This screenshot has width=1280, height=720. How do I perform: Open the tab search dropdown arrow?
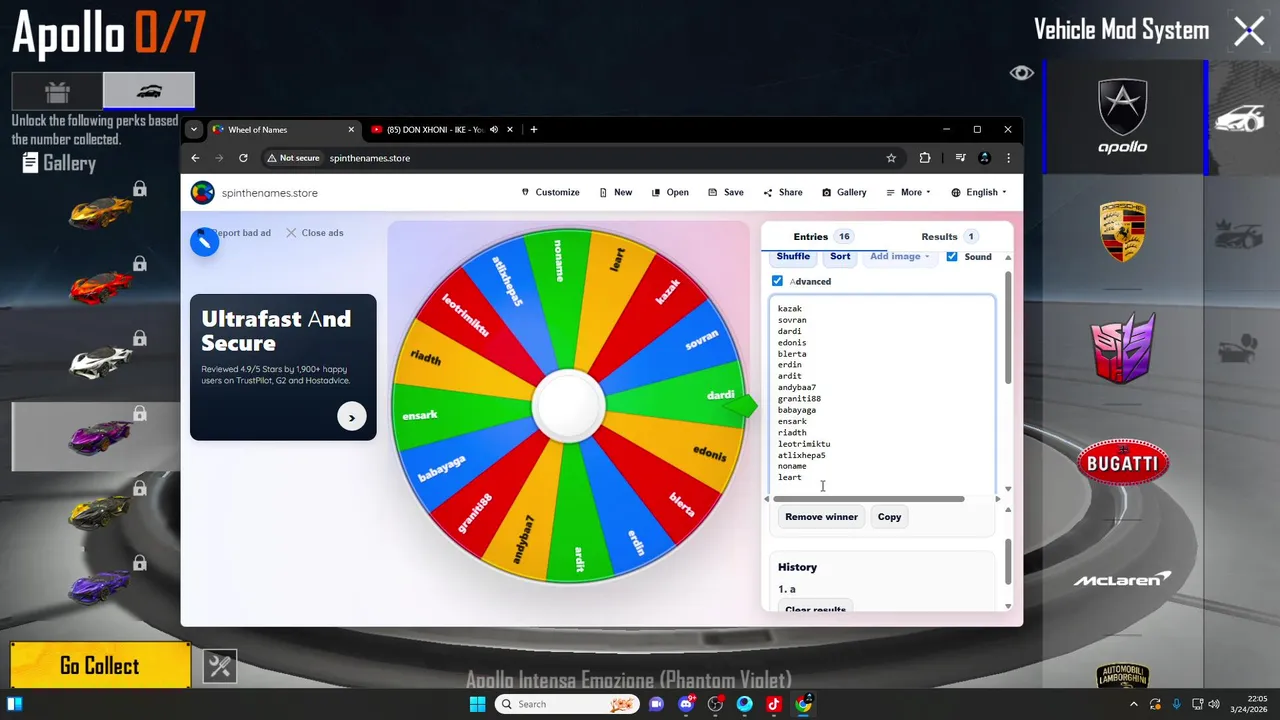click(194, 129)
